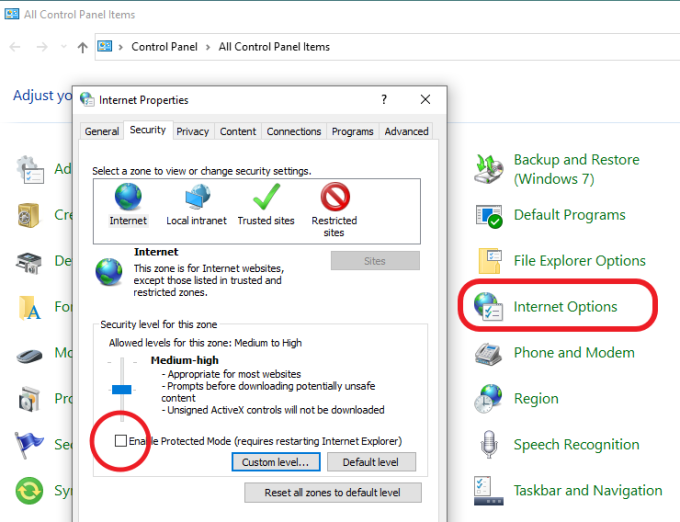Select the Internet zone globe icon
Image resolution: width=680 pixels, height=522 pixels.
pyautogui.click(x=128, y=196)
